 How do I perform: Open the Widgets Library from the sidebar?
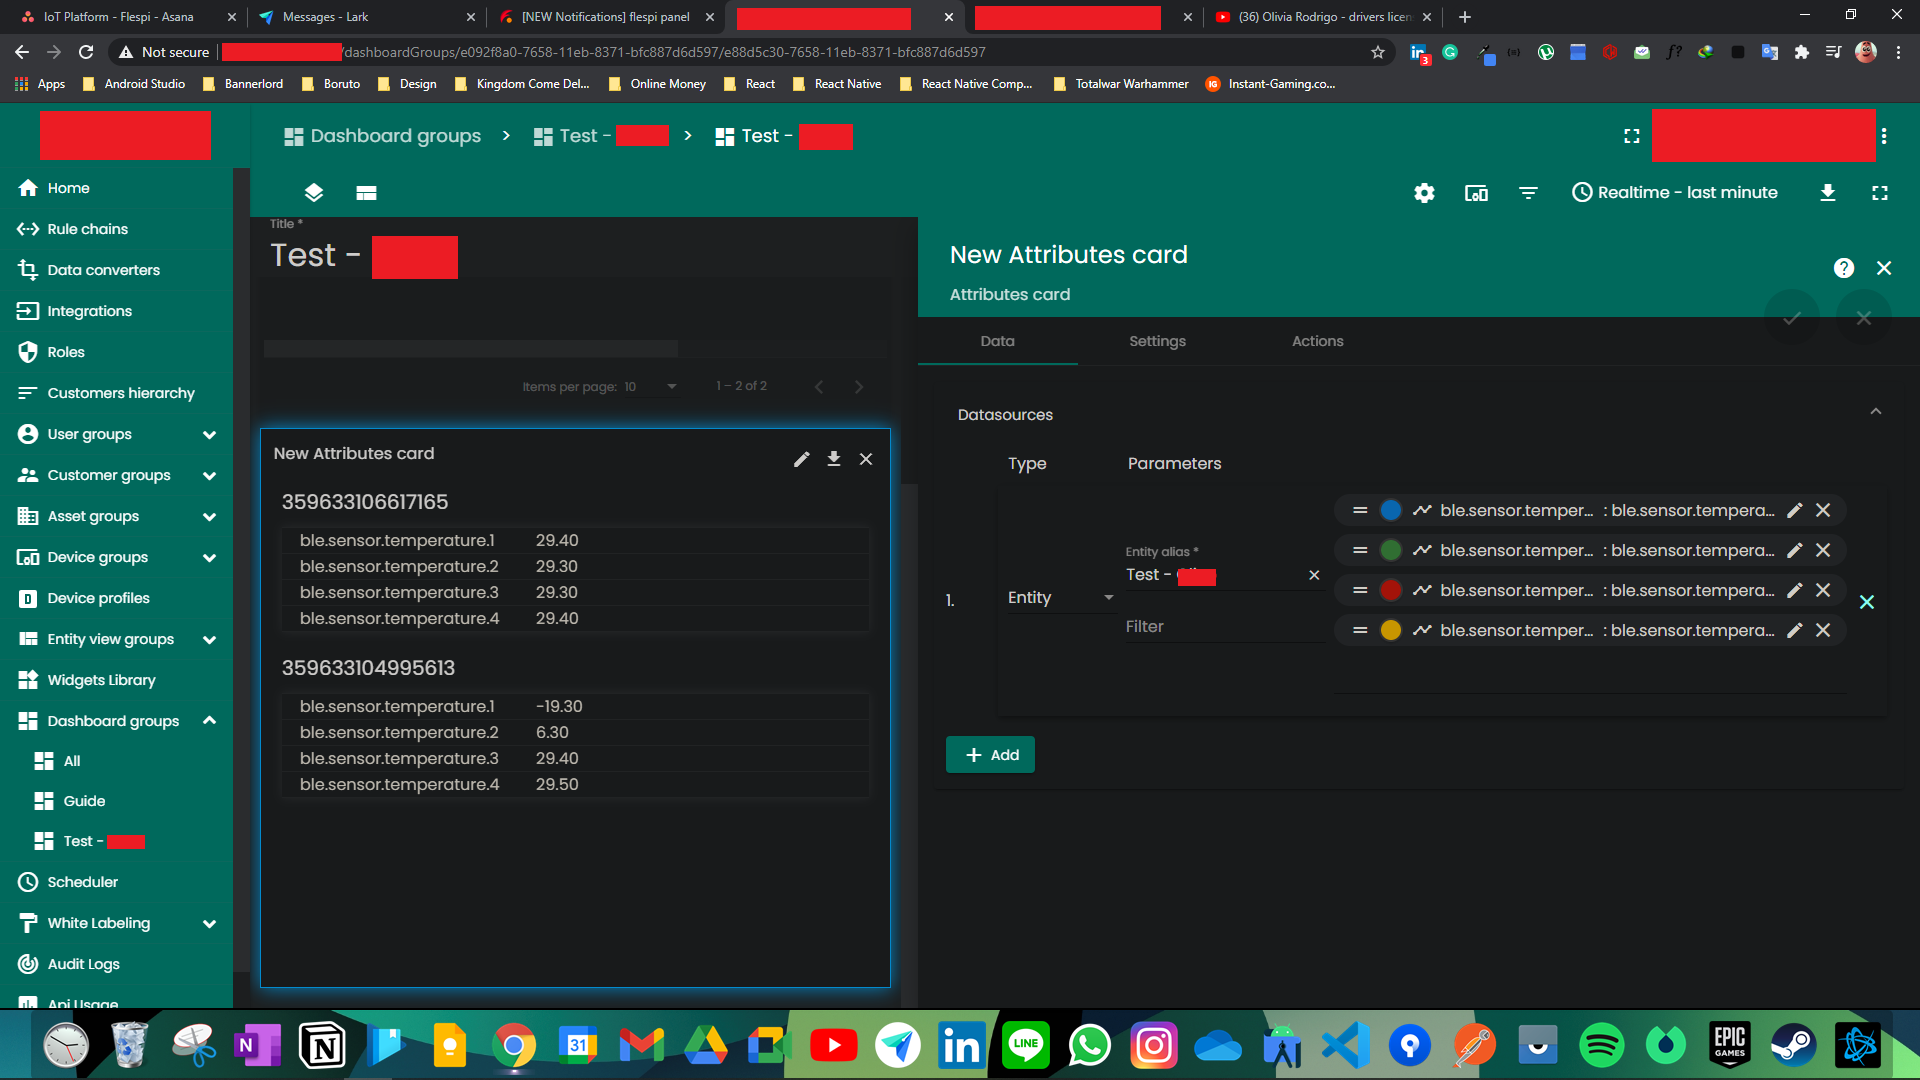pos(101,680)
